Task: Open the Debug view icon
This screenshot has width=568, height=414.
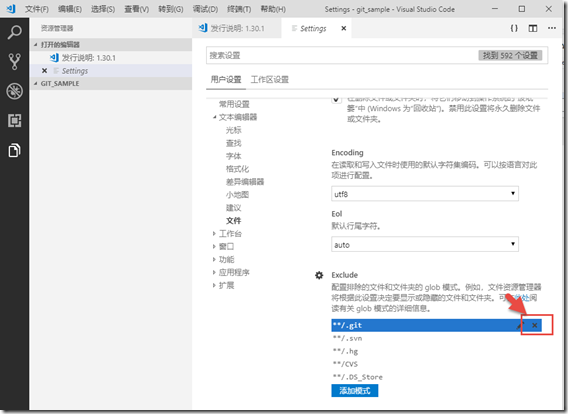Action: (14, 91)
